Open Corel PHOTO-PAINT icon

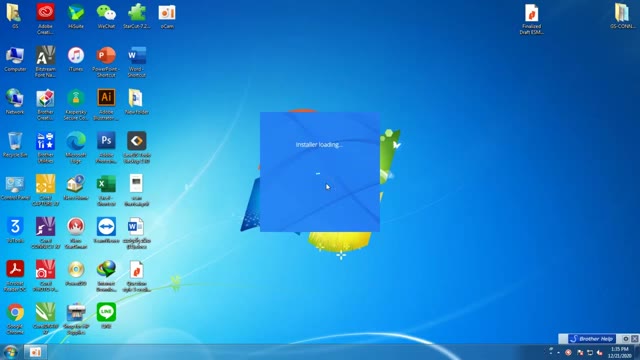tap(45, 276)
